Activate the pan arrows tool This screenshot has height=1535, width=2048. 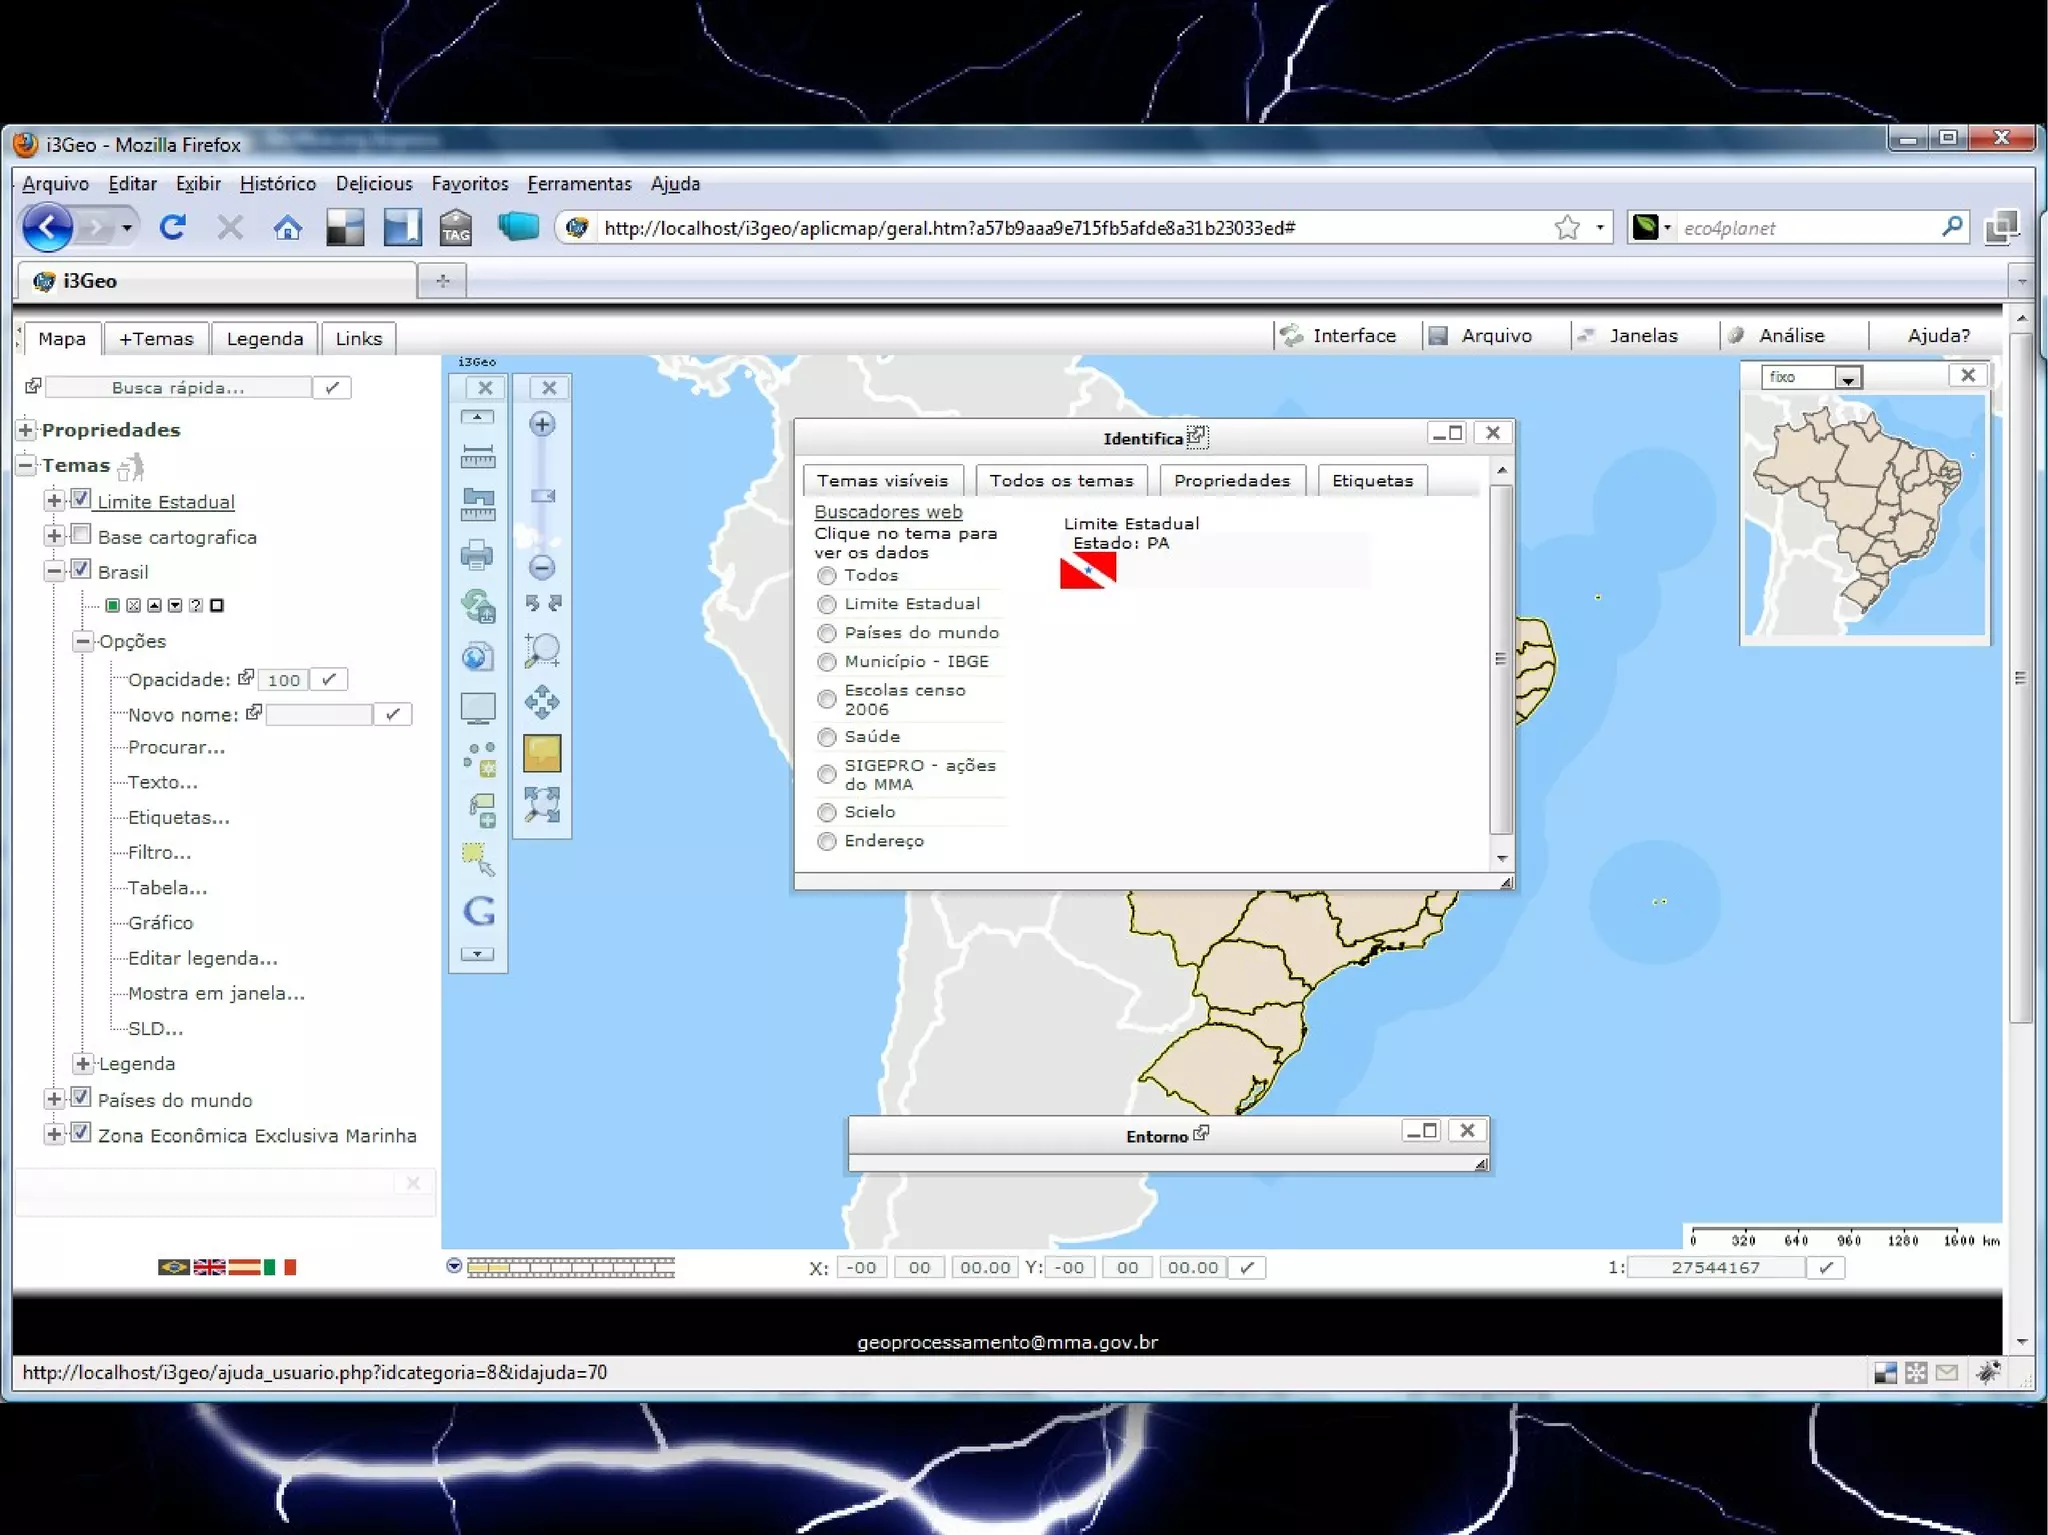pos(542,702)
